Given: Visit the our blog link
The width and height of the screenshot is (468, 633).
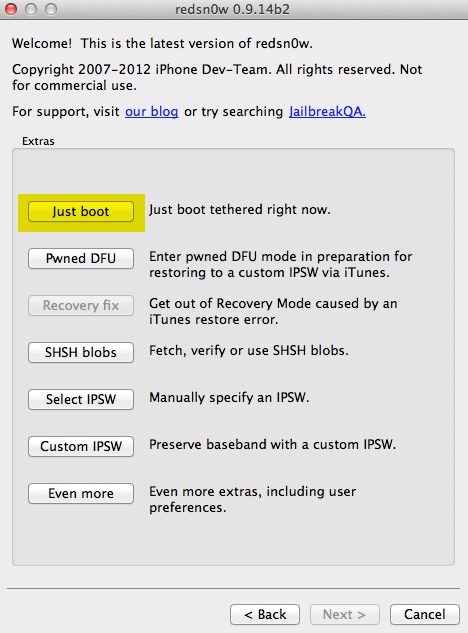Looking at the screenshot, I should pos(151,111).
